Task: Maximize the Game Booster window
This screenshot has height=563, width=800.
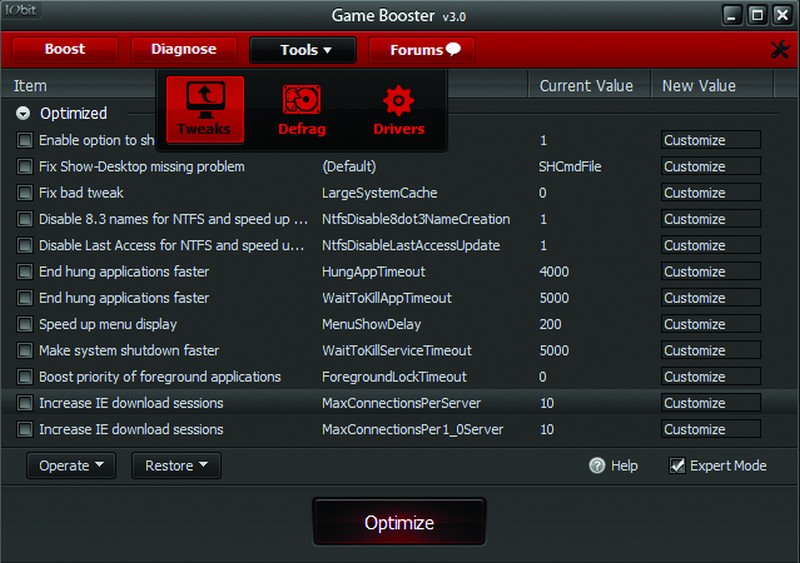Action: (x=757, y=15)
